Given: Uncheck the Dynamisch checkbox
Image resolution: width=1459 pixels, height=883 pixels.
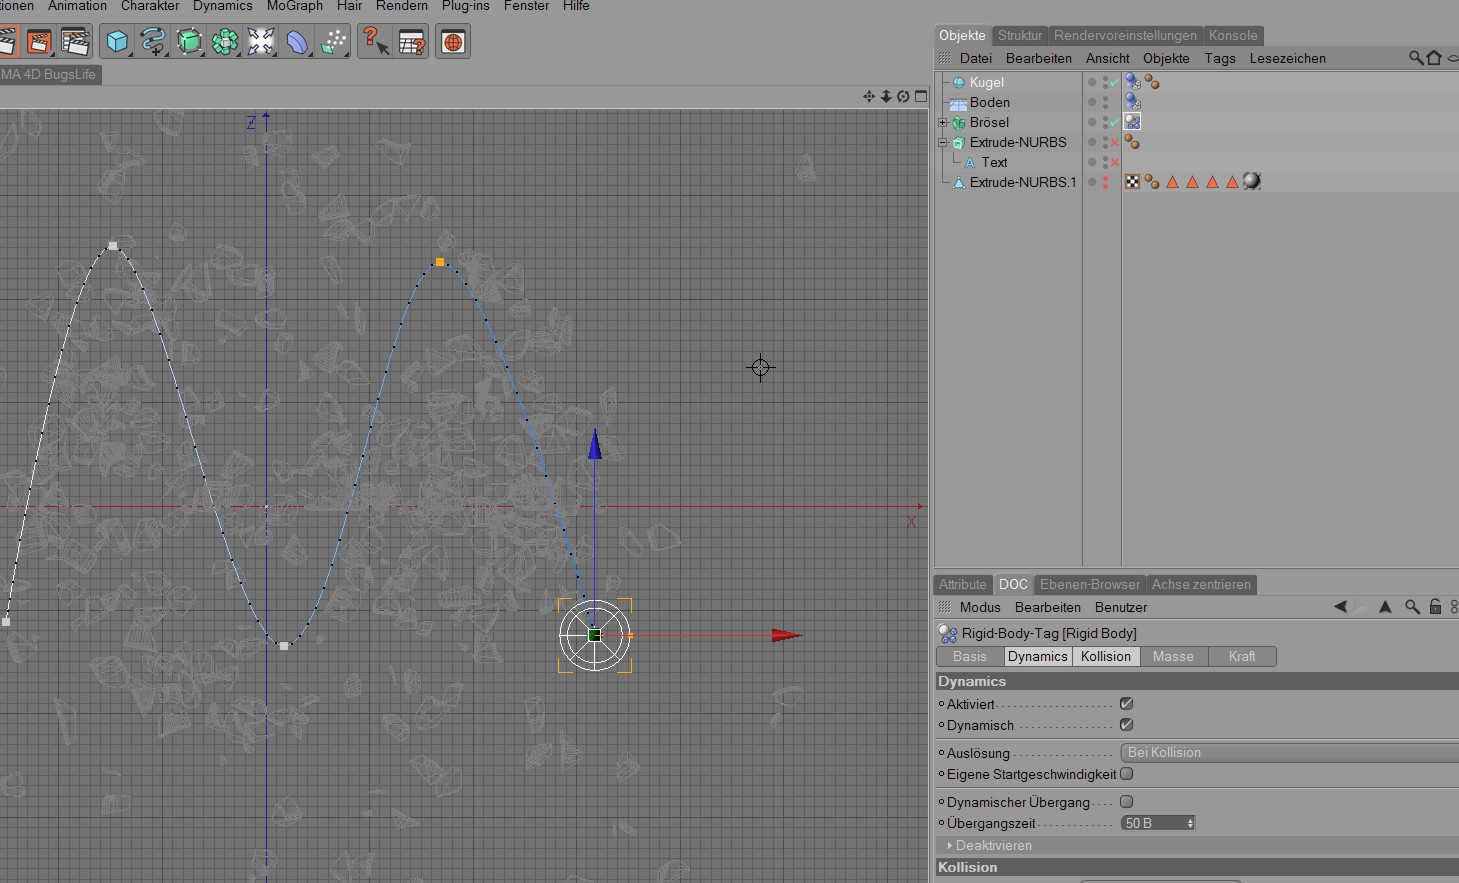Looking at the screenshot, I should (1127, 725).
